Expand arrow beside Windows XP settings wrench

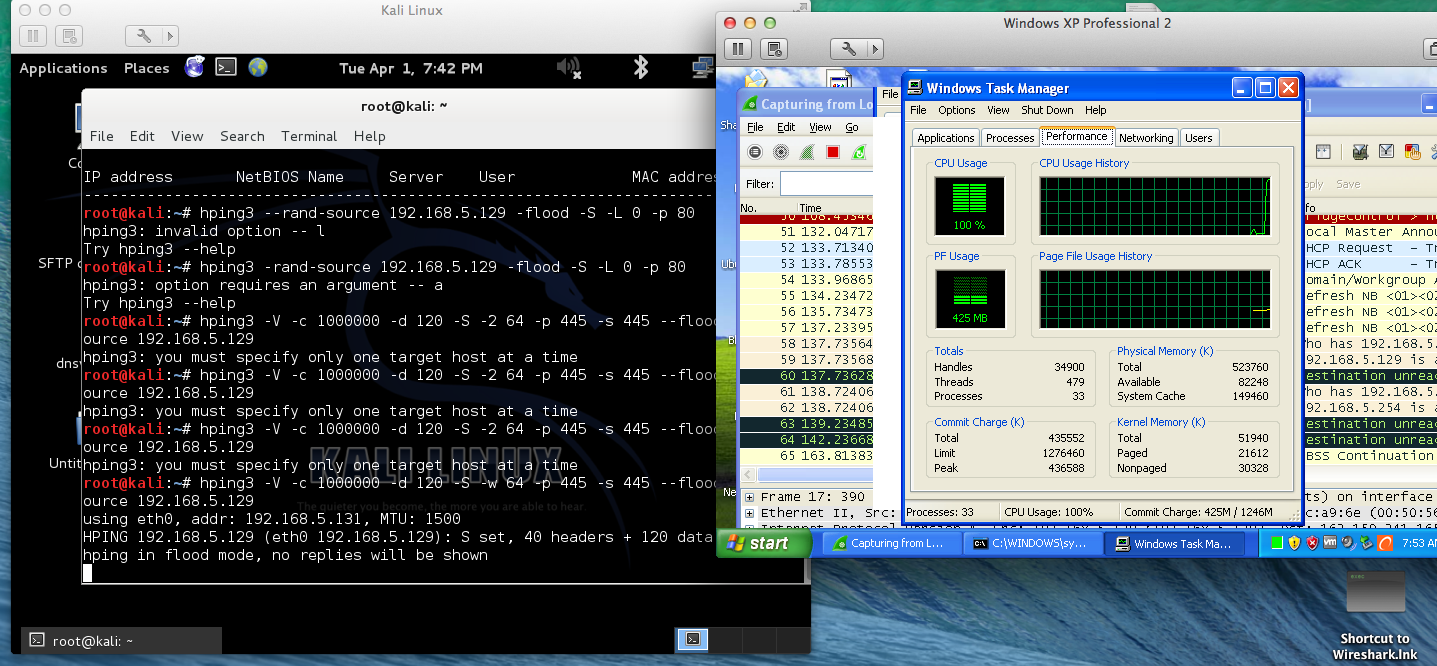pyautogui.click(x=875, y=48)
